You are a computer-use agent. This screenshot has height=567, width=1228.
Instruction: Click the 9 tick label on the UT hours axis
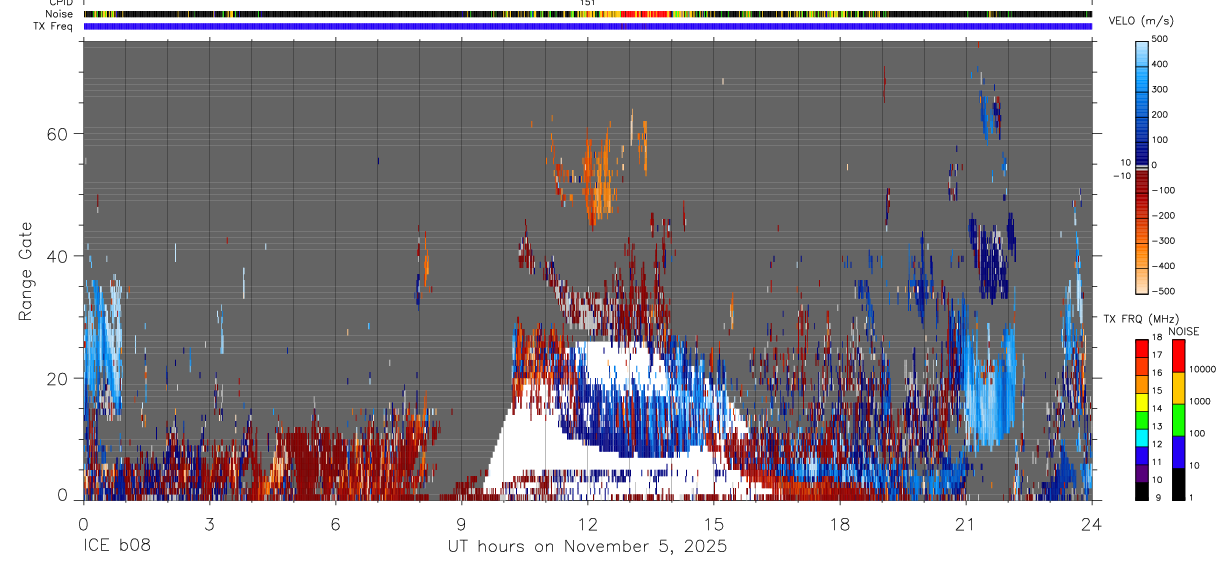461,524
